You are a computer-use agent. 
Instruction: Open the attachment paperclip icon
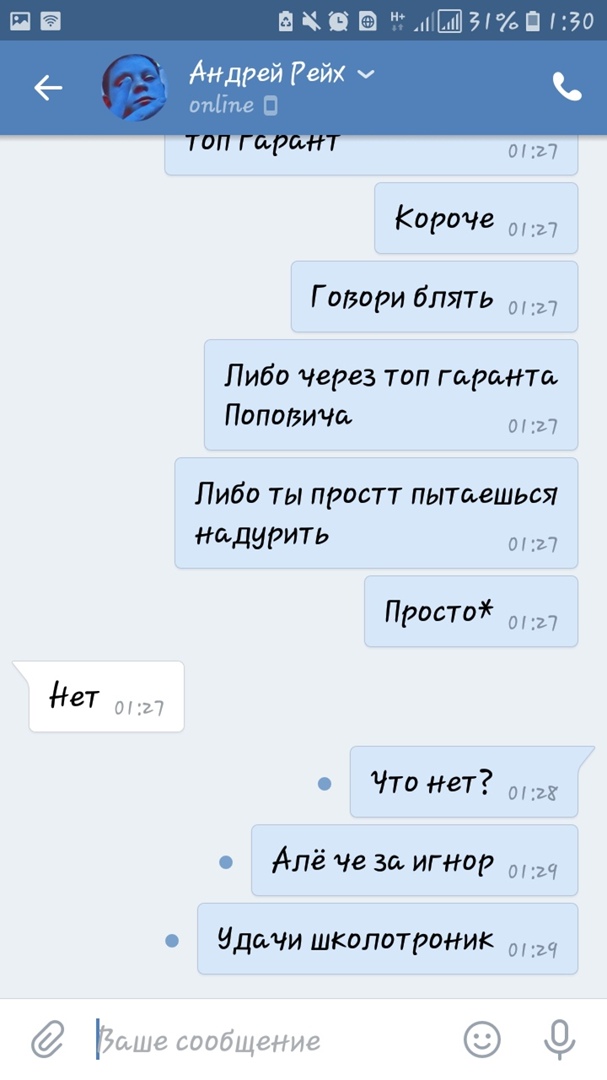click(48, 1039)
